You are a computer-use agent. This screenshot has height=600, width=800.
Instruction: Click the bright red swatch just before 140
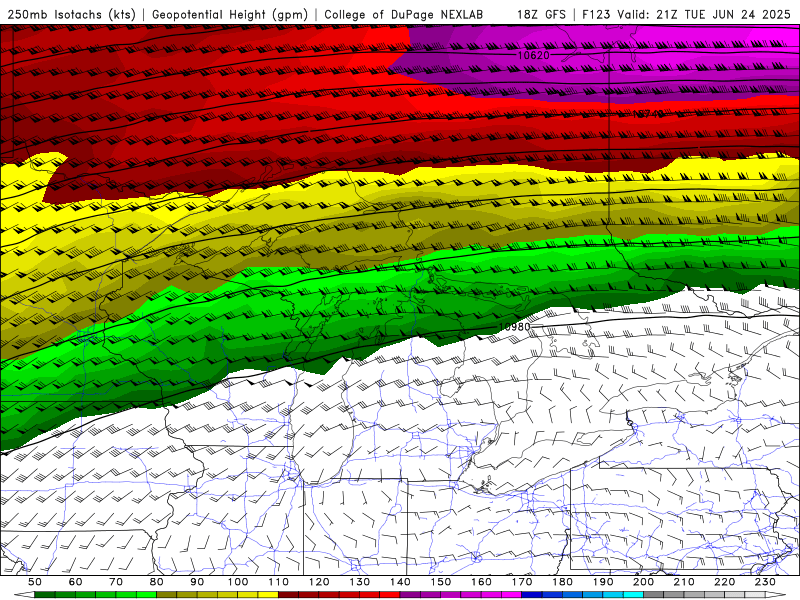click(x=390, y=595)
